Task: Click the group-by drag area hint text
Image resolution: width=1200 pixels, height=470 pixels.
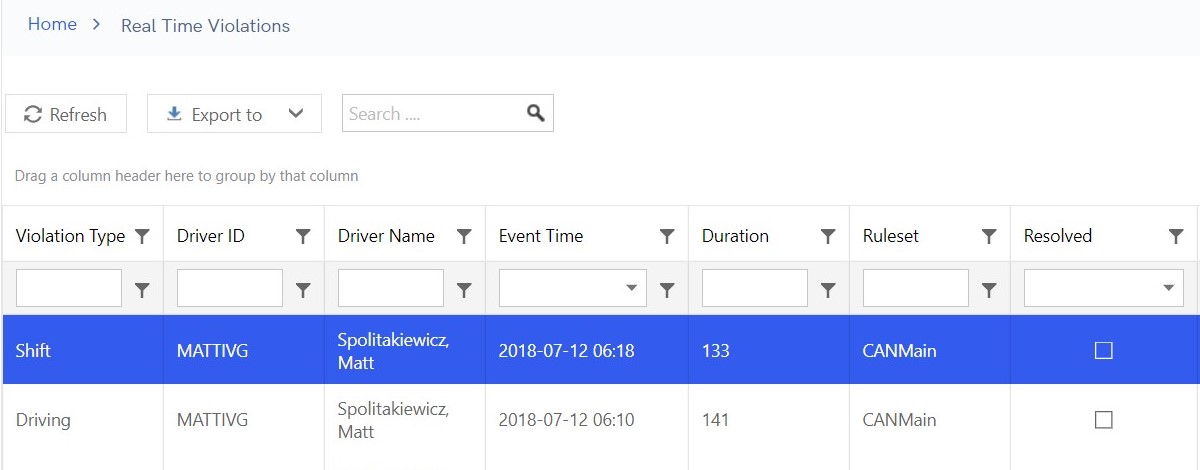Action: pos(186,176)
